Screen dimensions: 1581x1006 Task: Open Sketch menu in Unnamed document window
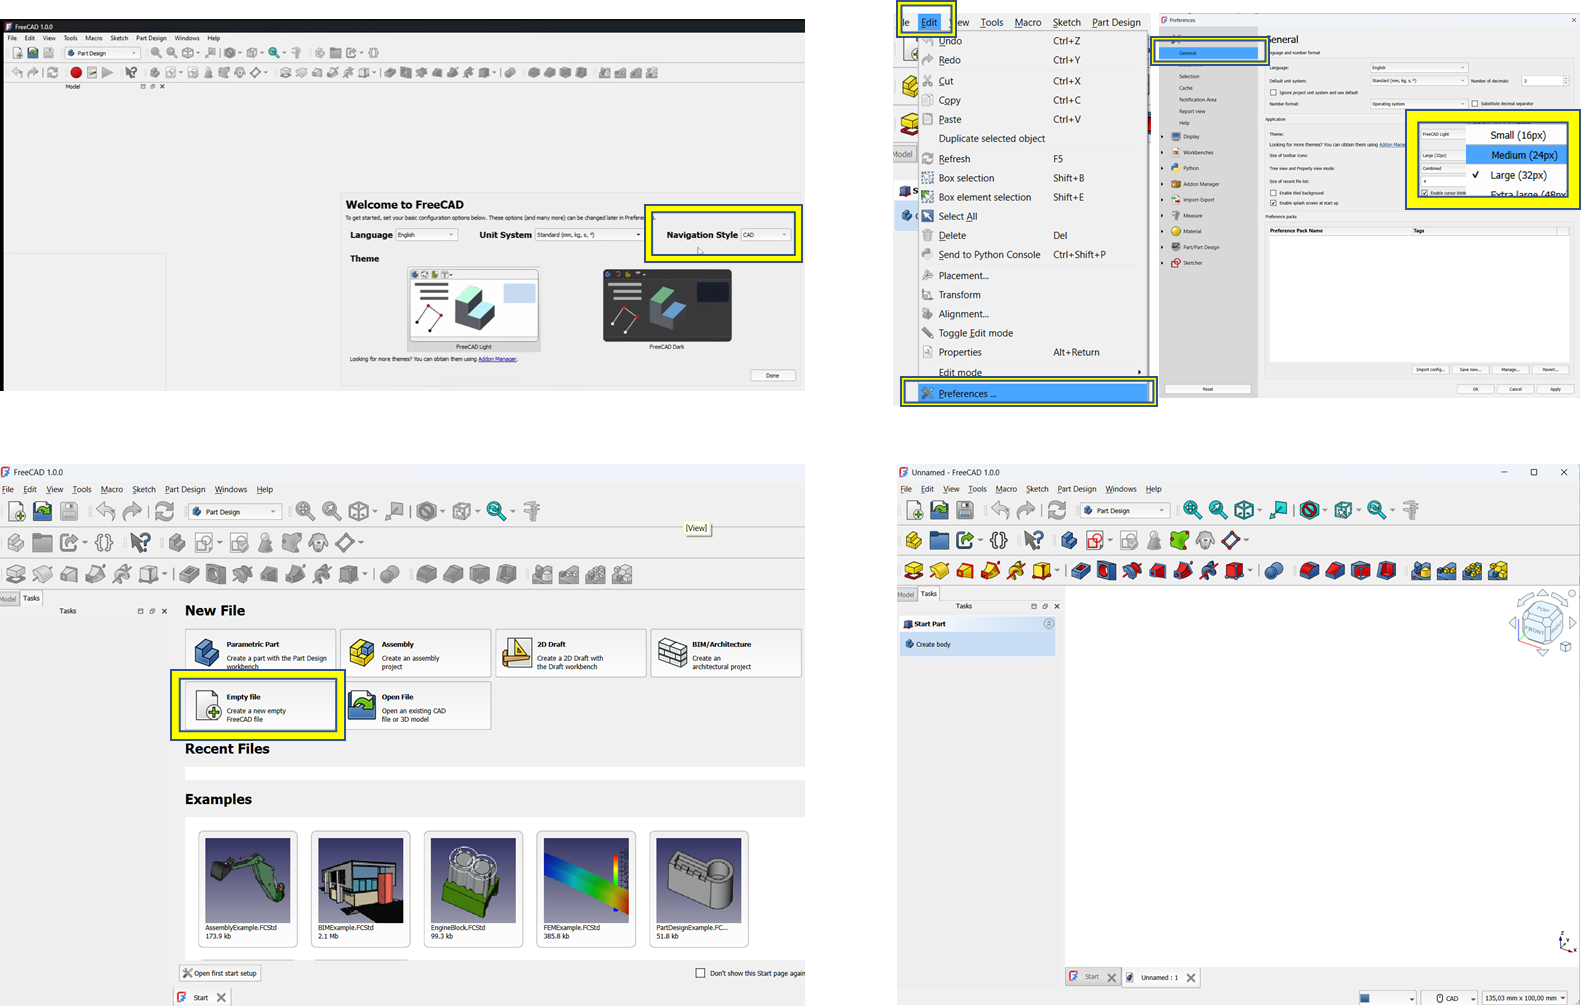point(1037,489)
